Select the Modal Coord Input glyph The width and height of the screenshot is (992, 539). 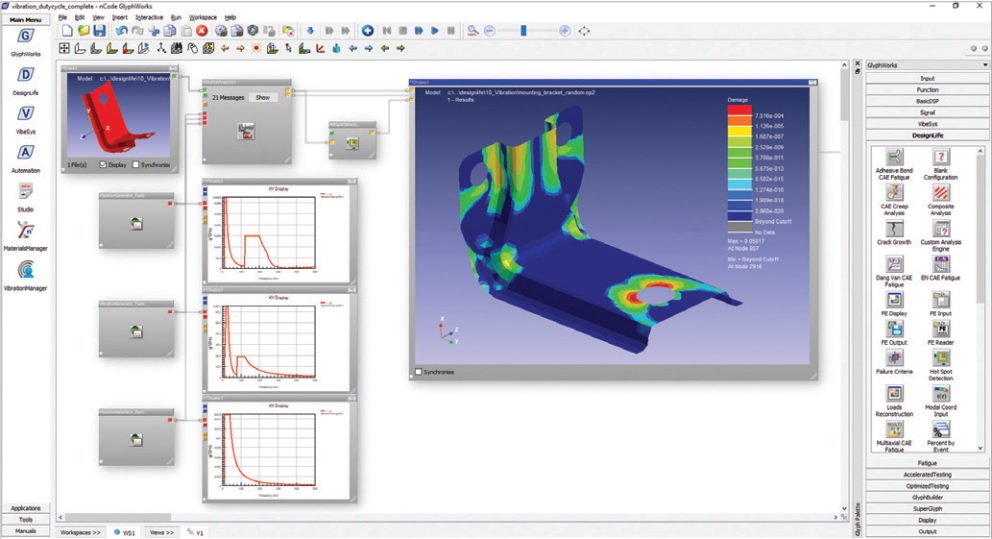point(941,401)
